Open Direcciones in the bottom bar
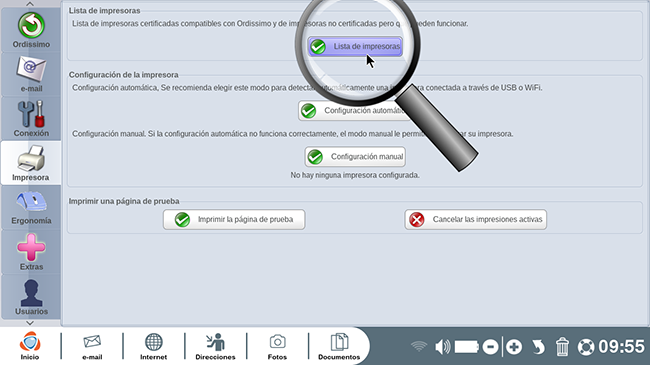The width and height of the screenshot is (650, 365). tap(215, 346)
